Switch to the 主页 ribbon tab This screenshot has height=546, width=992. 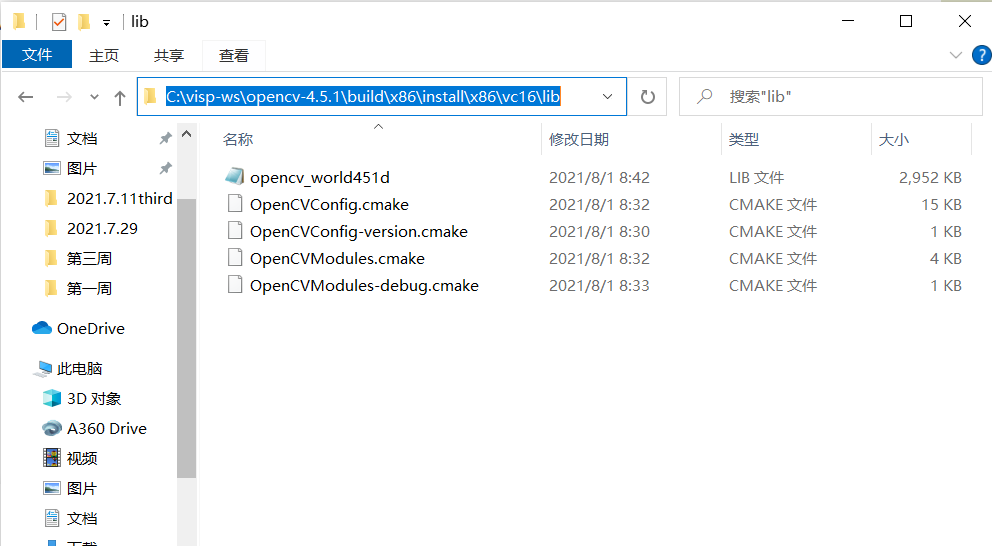pos(104,56)
